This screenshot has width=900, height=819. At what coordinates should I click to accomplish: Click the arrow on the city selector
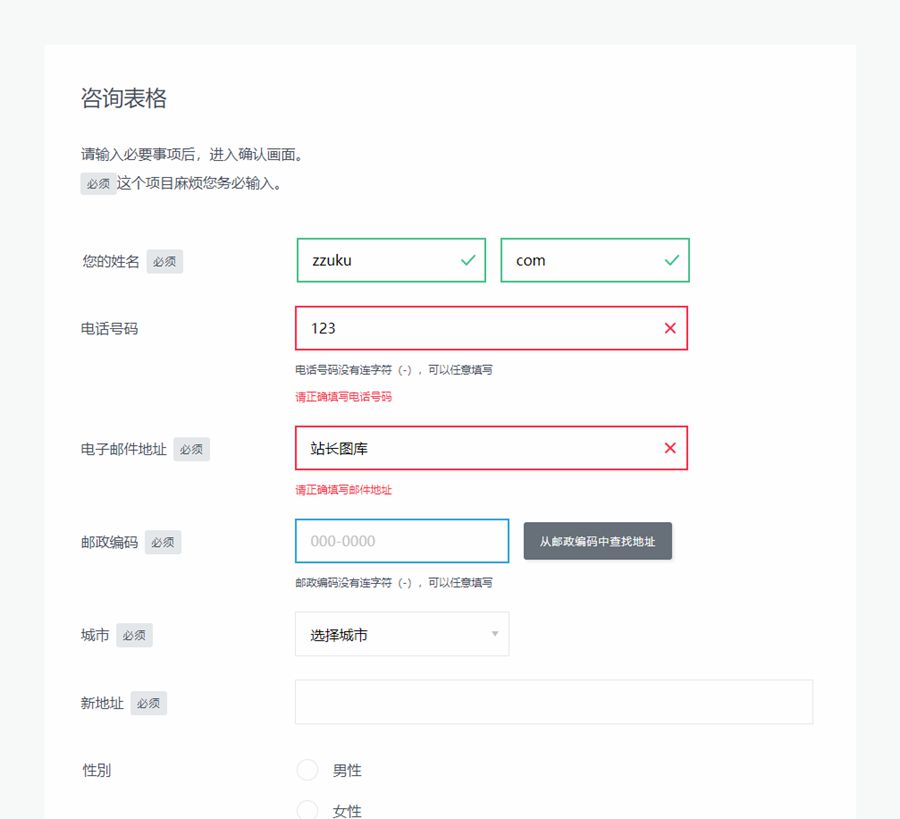coord(494,635)
